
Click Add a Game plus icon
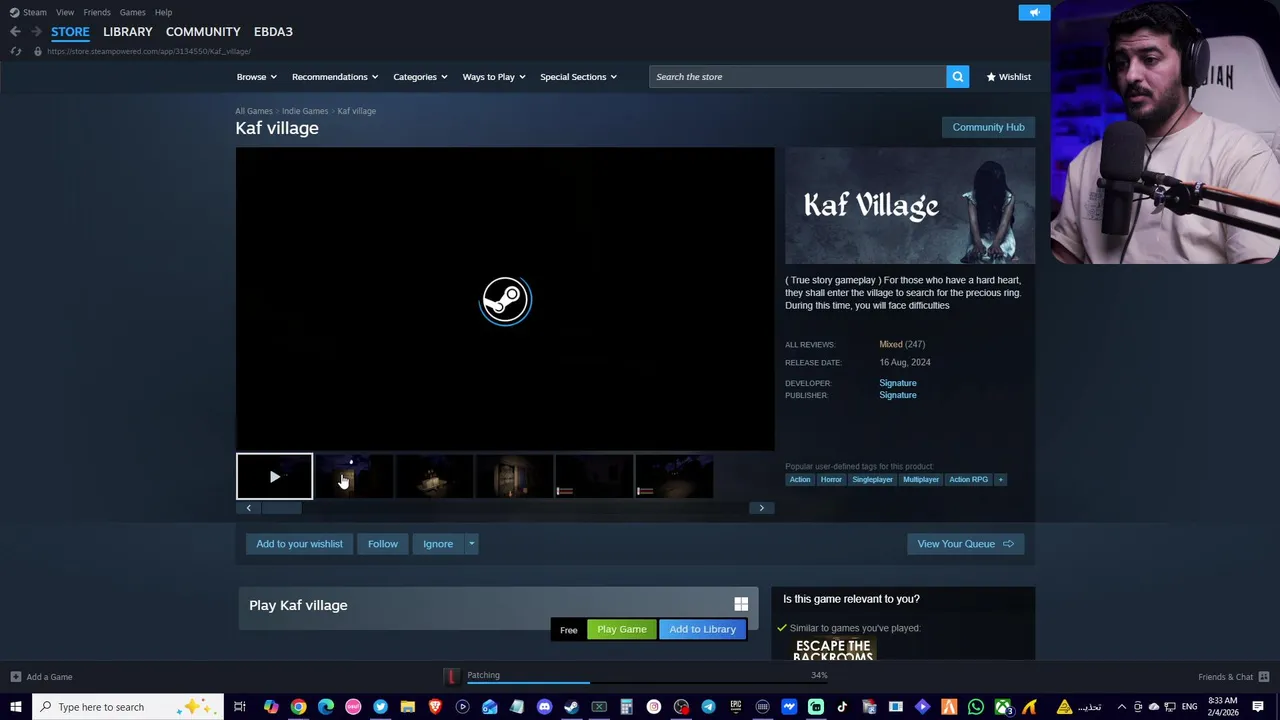[x=15, y=677]
